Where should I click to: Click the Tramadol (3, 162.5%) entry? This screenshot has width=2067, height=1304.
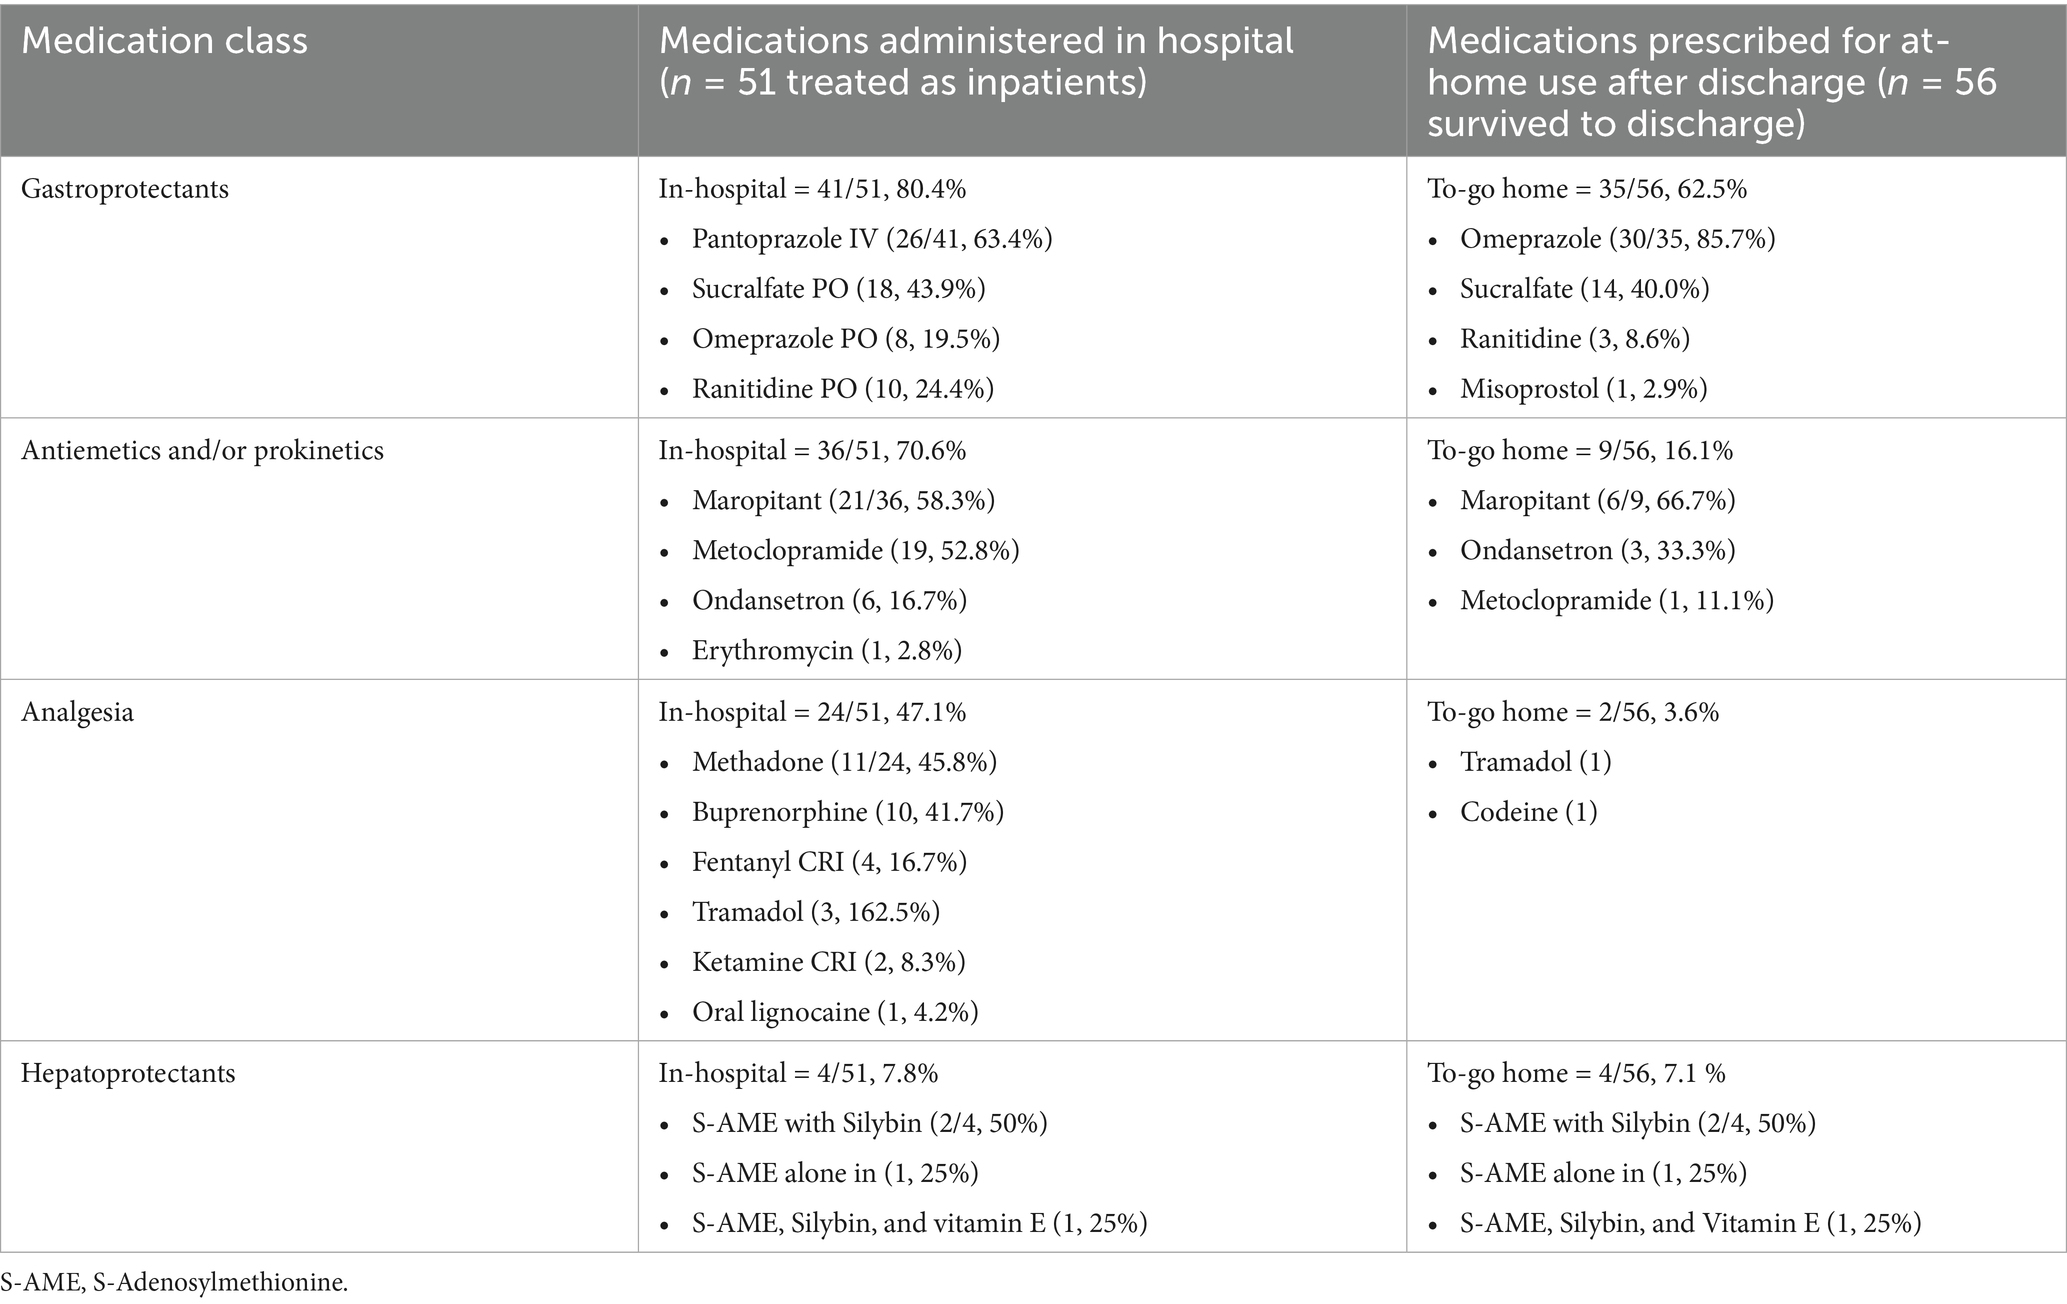click(815, 913)
